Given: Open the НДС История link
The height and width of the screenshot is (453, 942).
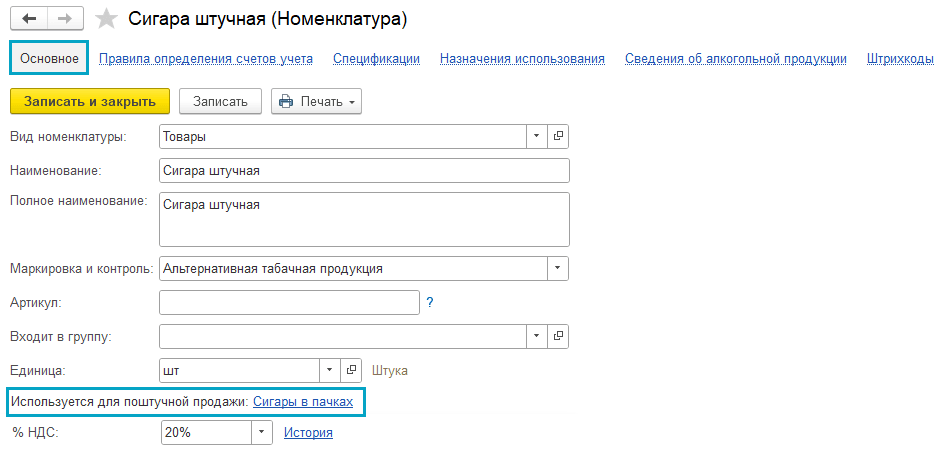Looking at the screenshot, I should (308, 432).
